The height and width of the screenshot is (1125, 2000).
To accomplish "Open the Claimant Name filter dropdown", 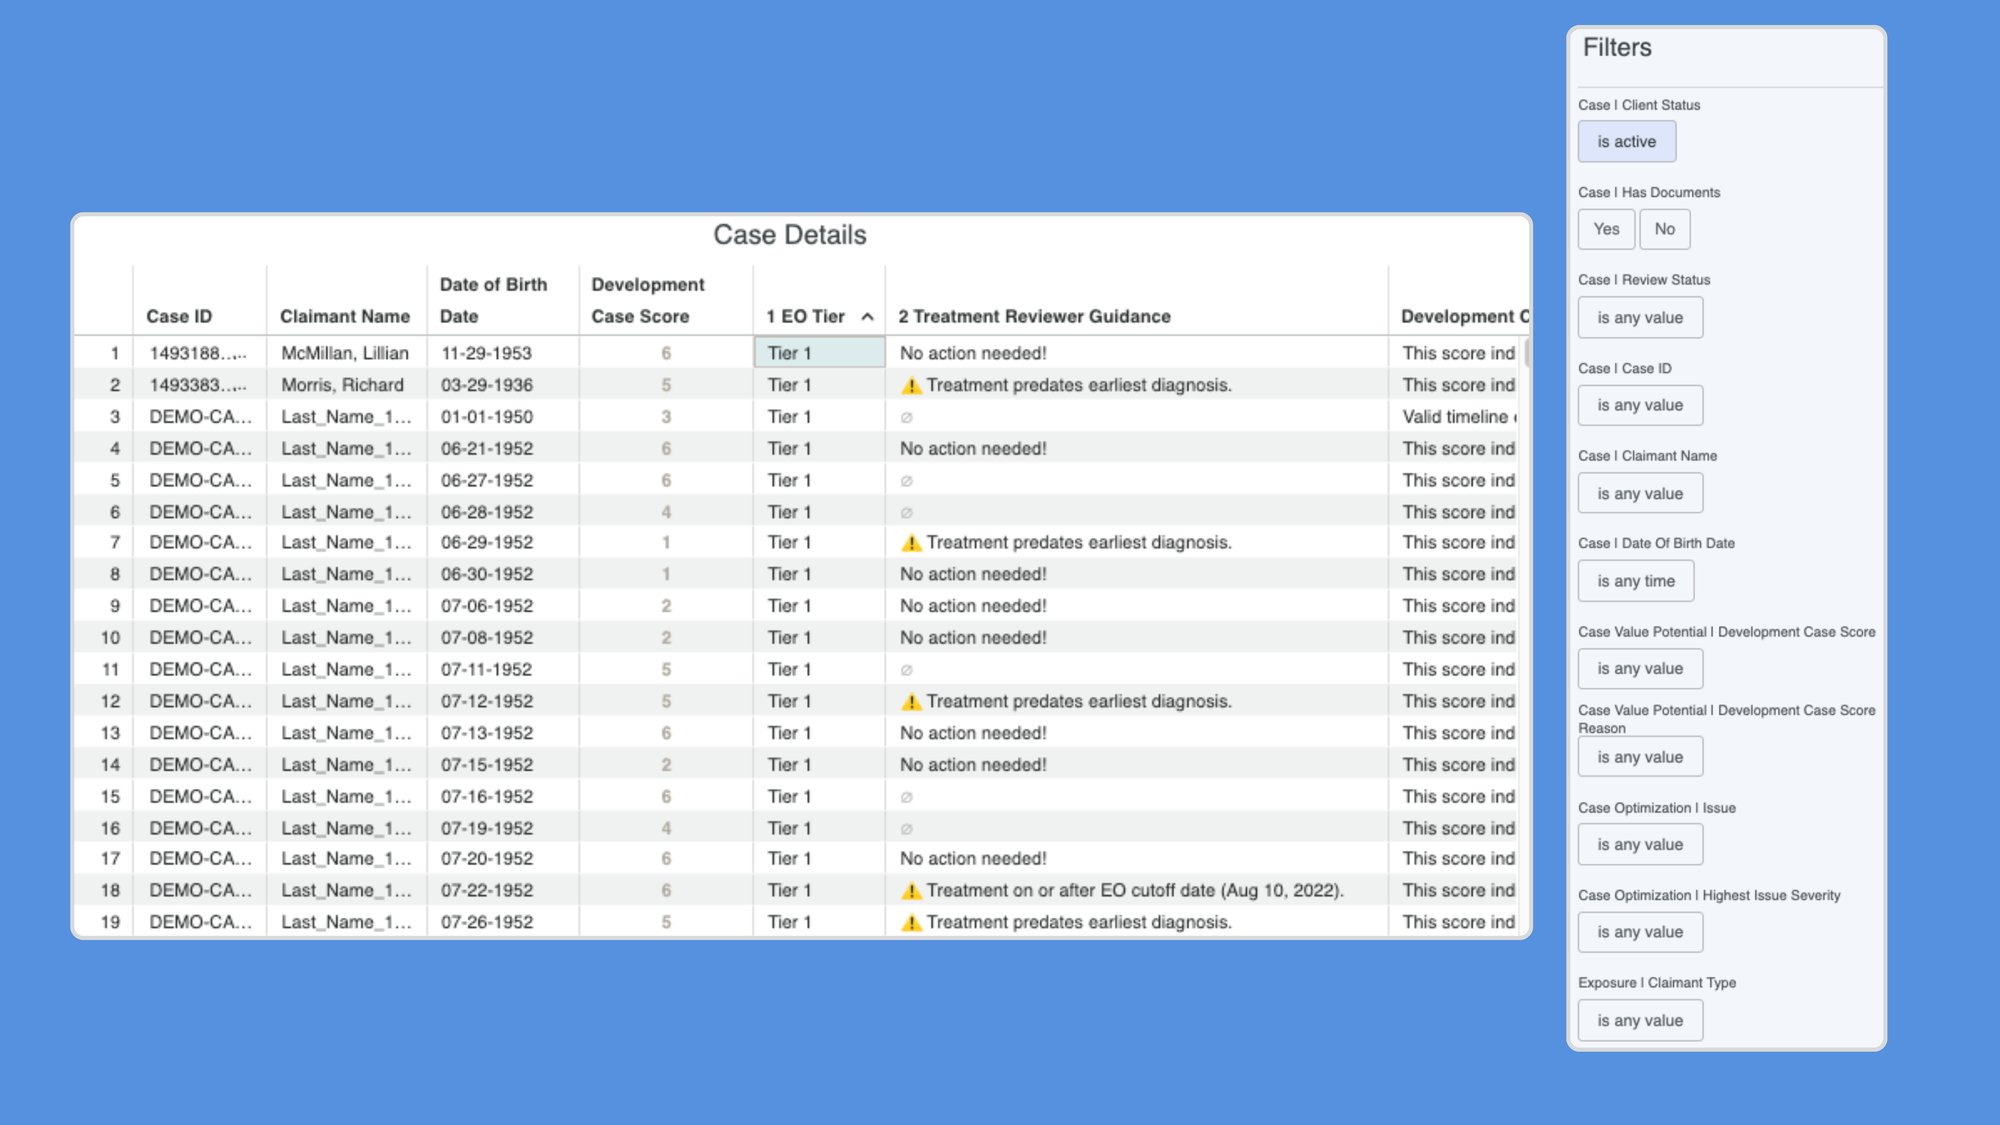I will click(1640, 494).
